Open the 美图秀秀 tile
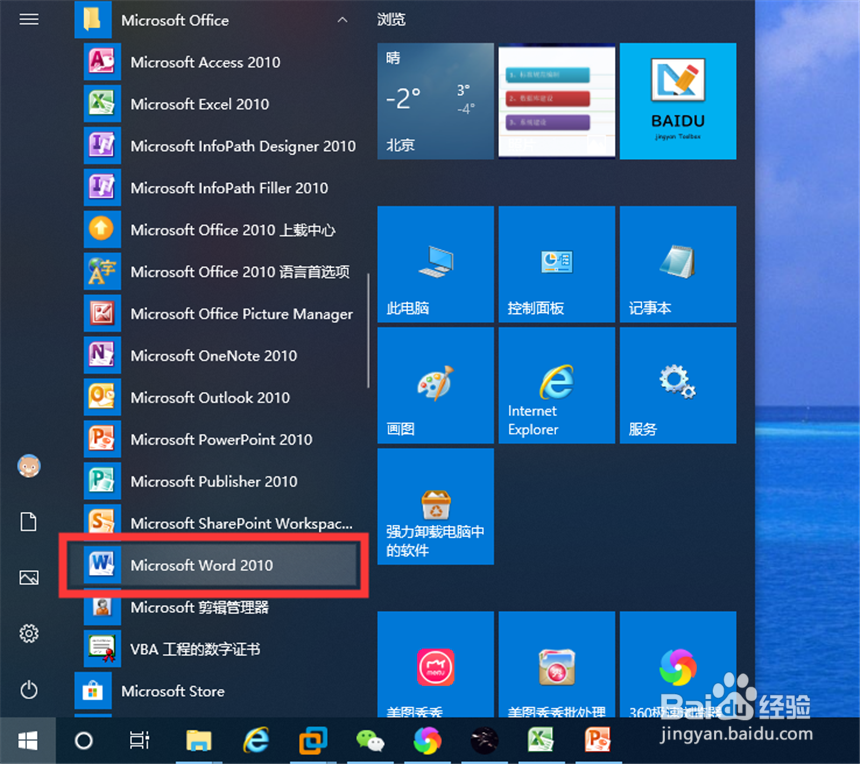 tap(435, 664)
